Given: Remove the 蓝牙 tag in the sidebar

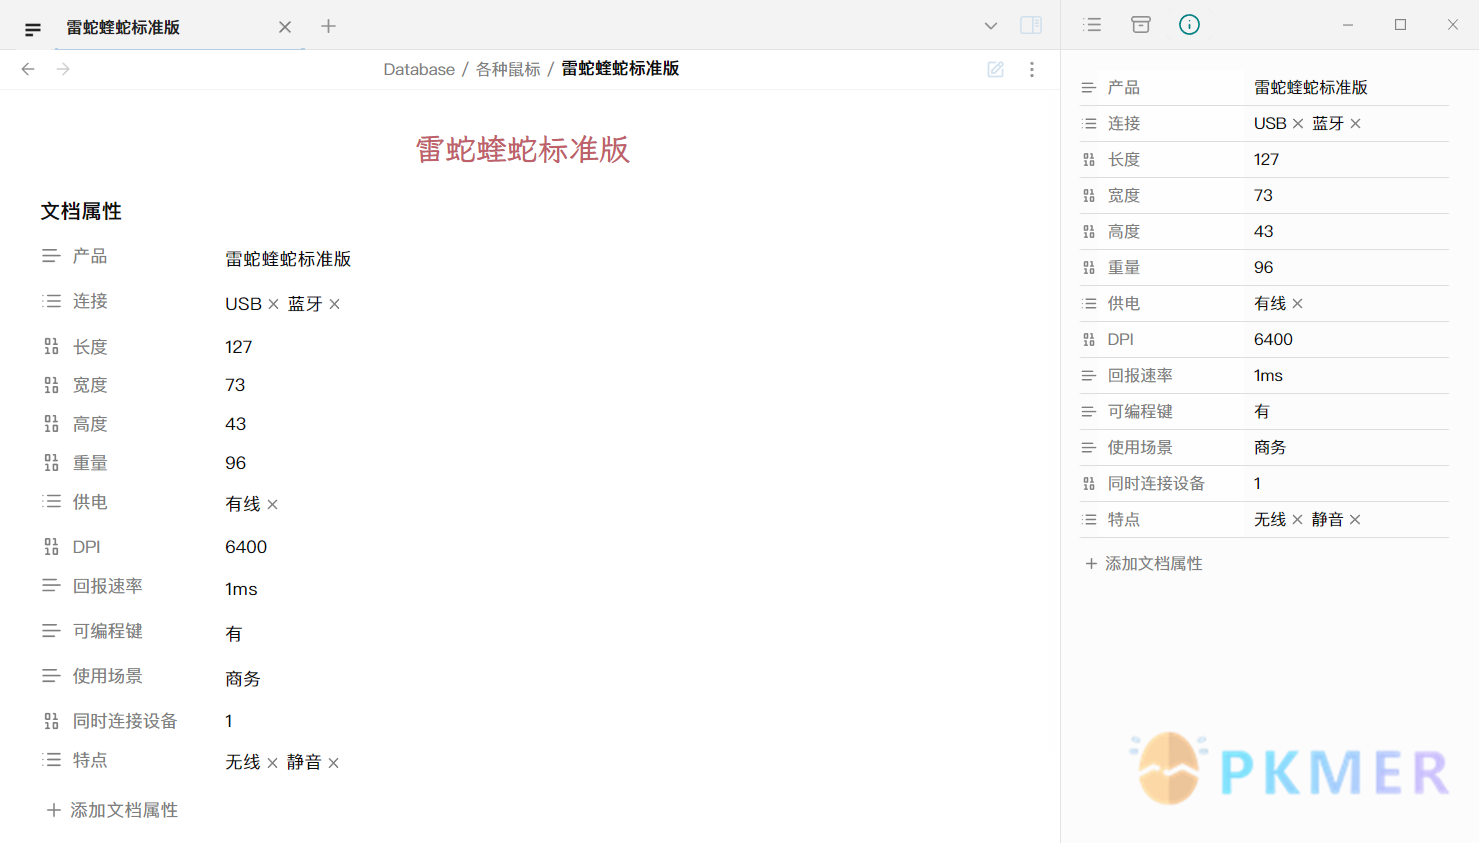Looking at the screenshot, I should point(1356,124).
